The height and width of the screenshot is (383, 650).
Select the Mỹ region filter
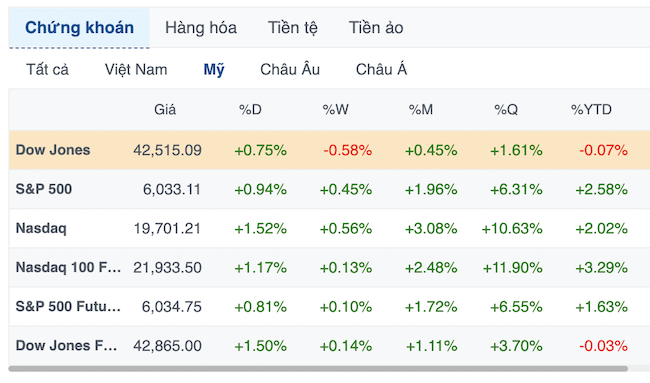pos(214,69)
